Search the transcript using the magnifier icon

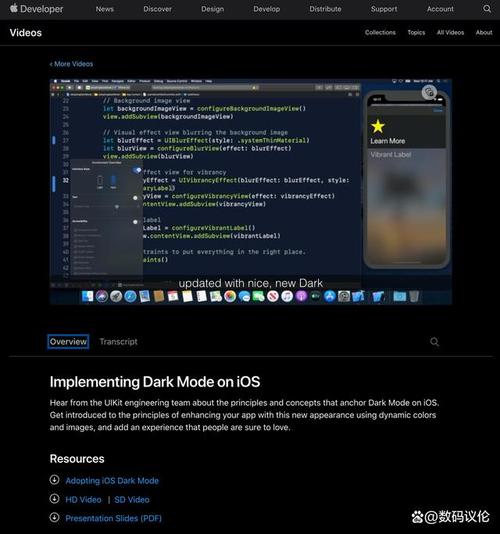point(434,342)
